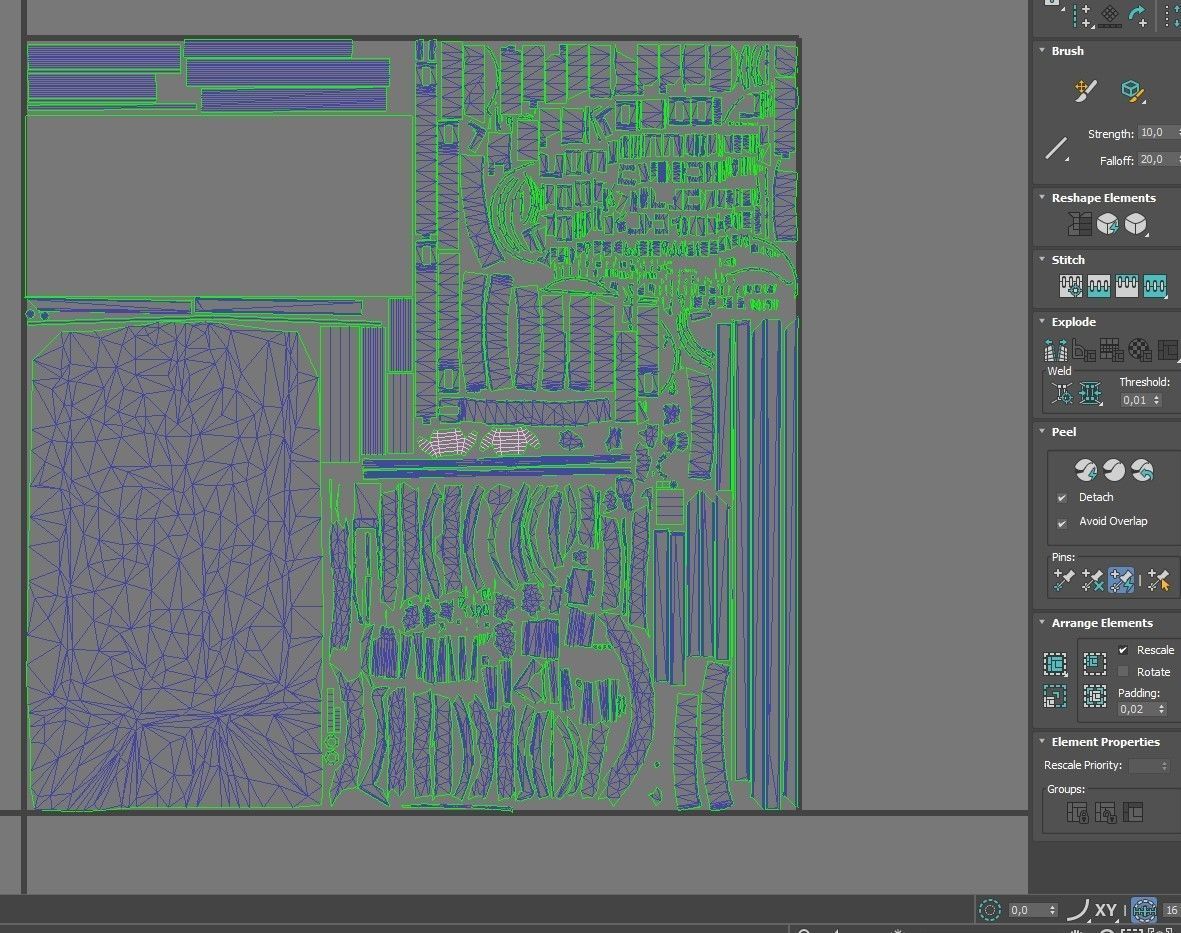1181x933 pixels.
Task: Click the Select Group icon
Action: coord(1133,813)
